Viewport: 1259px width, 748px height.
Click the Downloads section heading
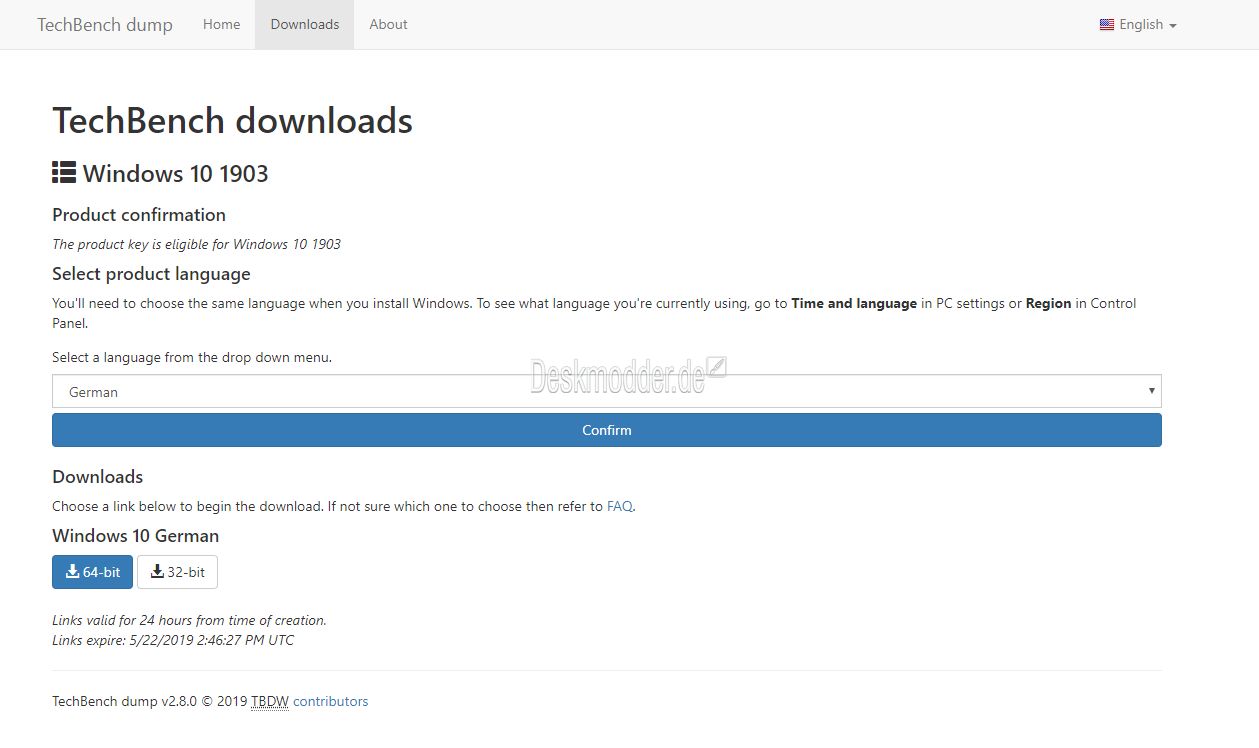[x=98, y=477]
